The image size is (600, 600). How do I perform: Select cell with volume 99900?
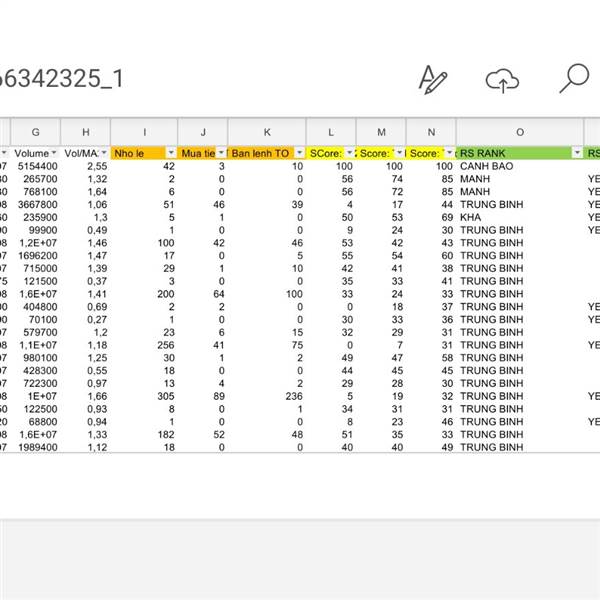36,230
